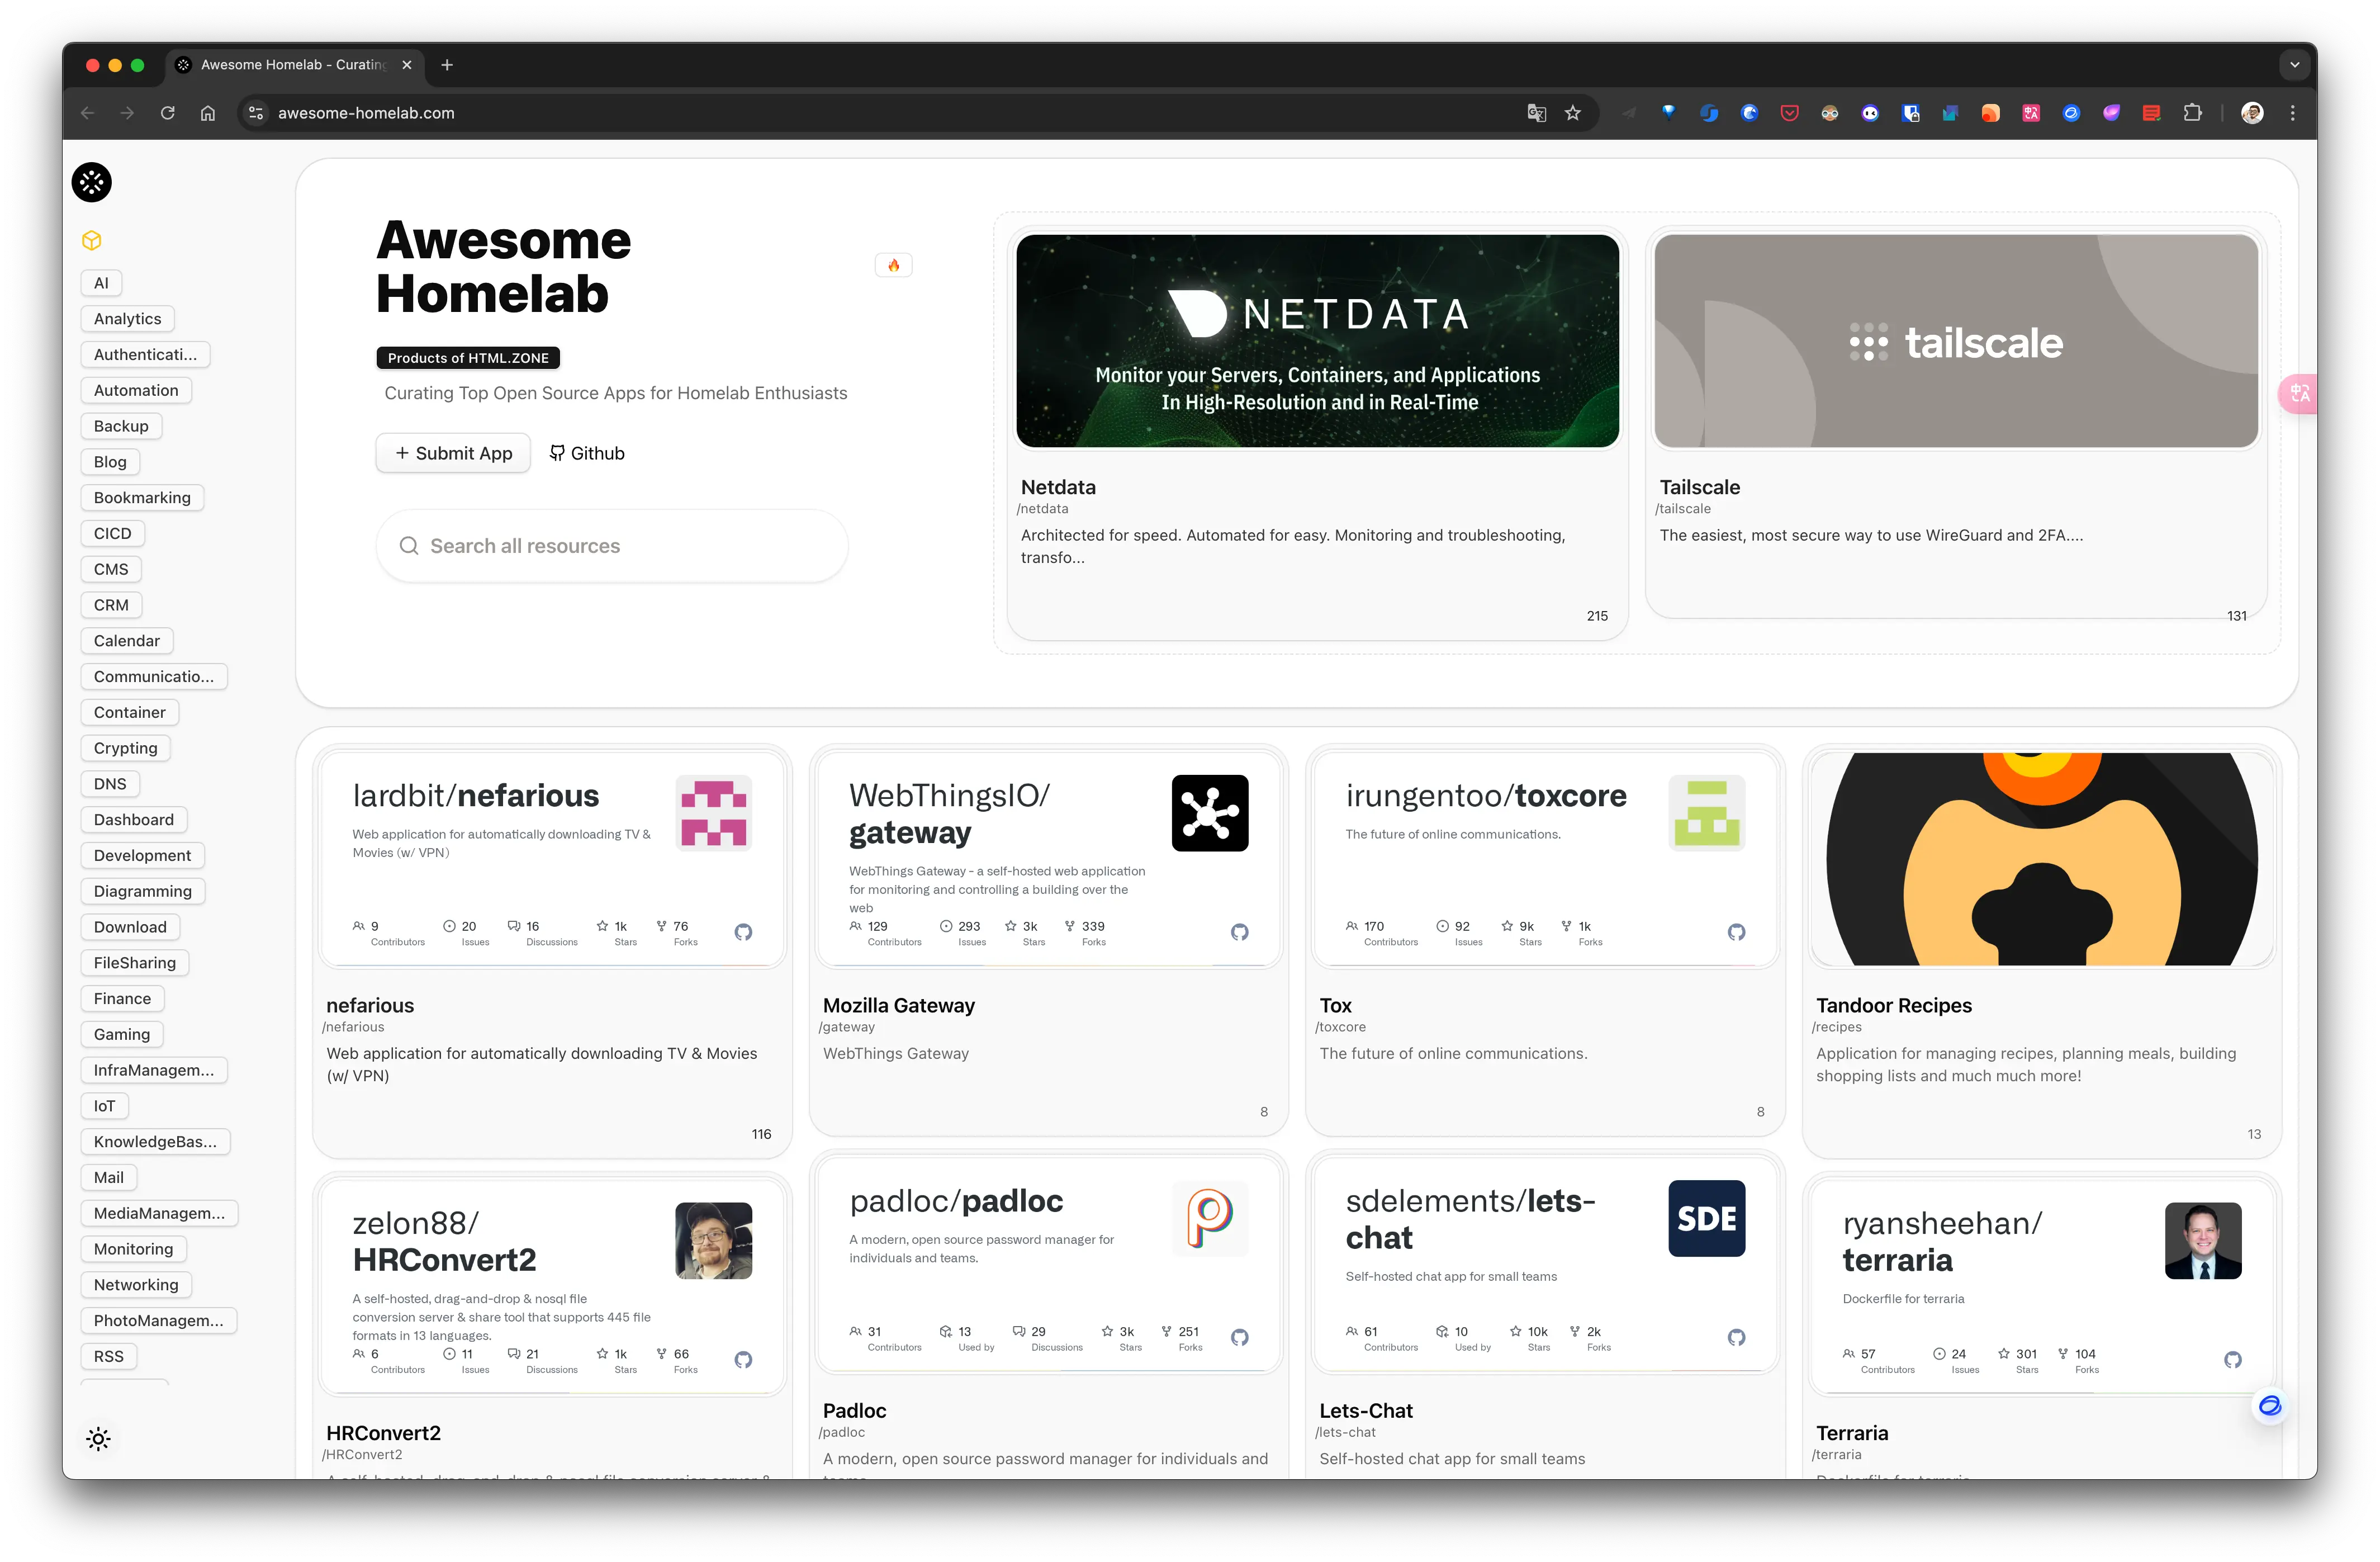Bookmark this page with star icon
The height and width of the screenshot is (1562, 2380).
(x=1573, y=113)
